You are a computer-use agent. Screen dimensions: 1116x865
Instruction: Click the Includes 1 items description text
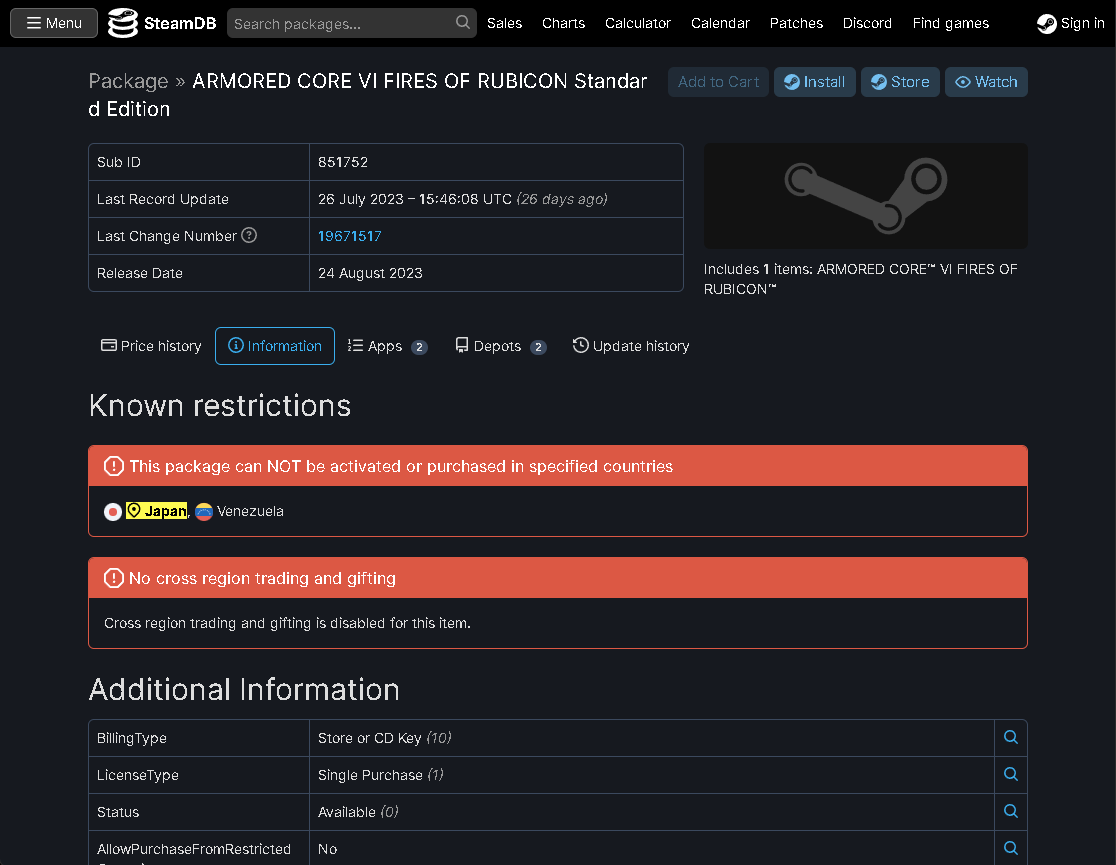(860, 279)
